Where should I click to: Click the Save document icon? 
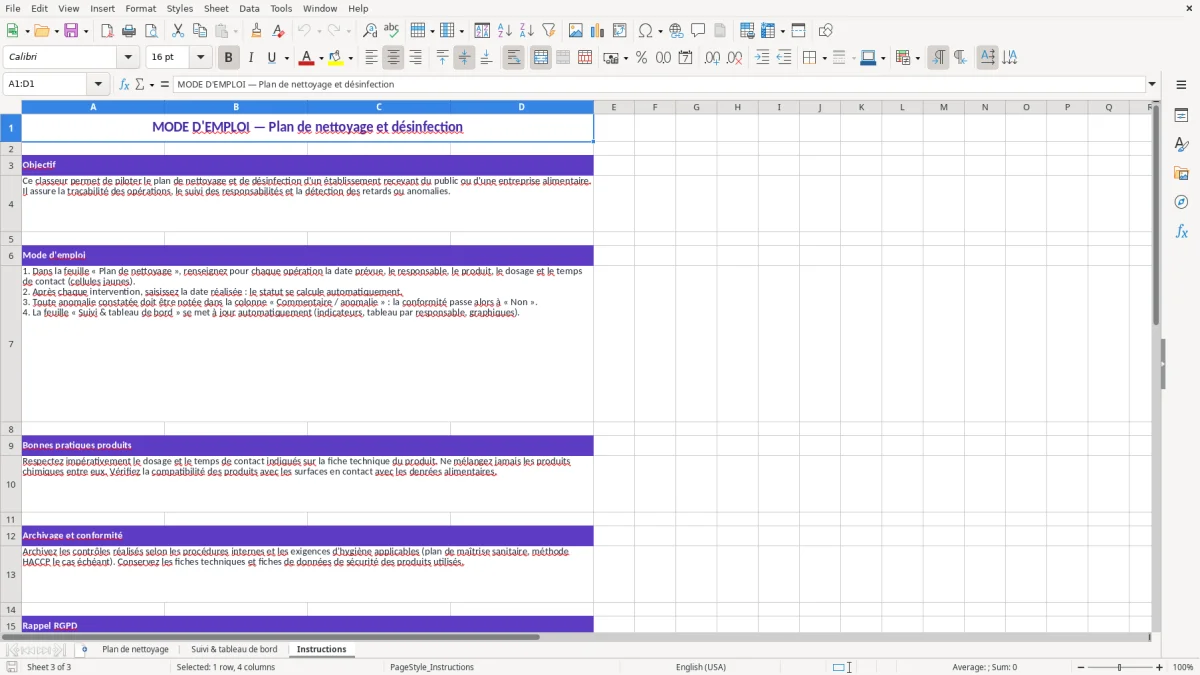71,31
